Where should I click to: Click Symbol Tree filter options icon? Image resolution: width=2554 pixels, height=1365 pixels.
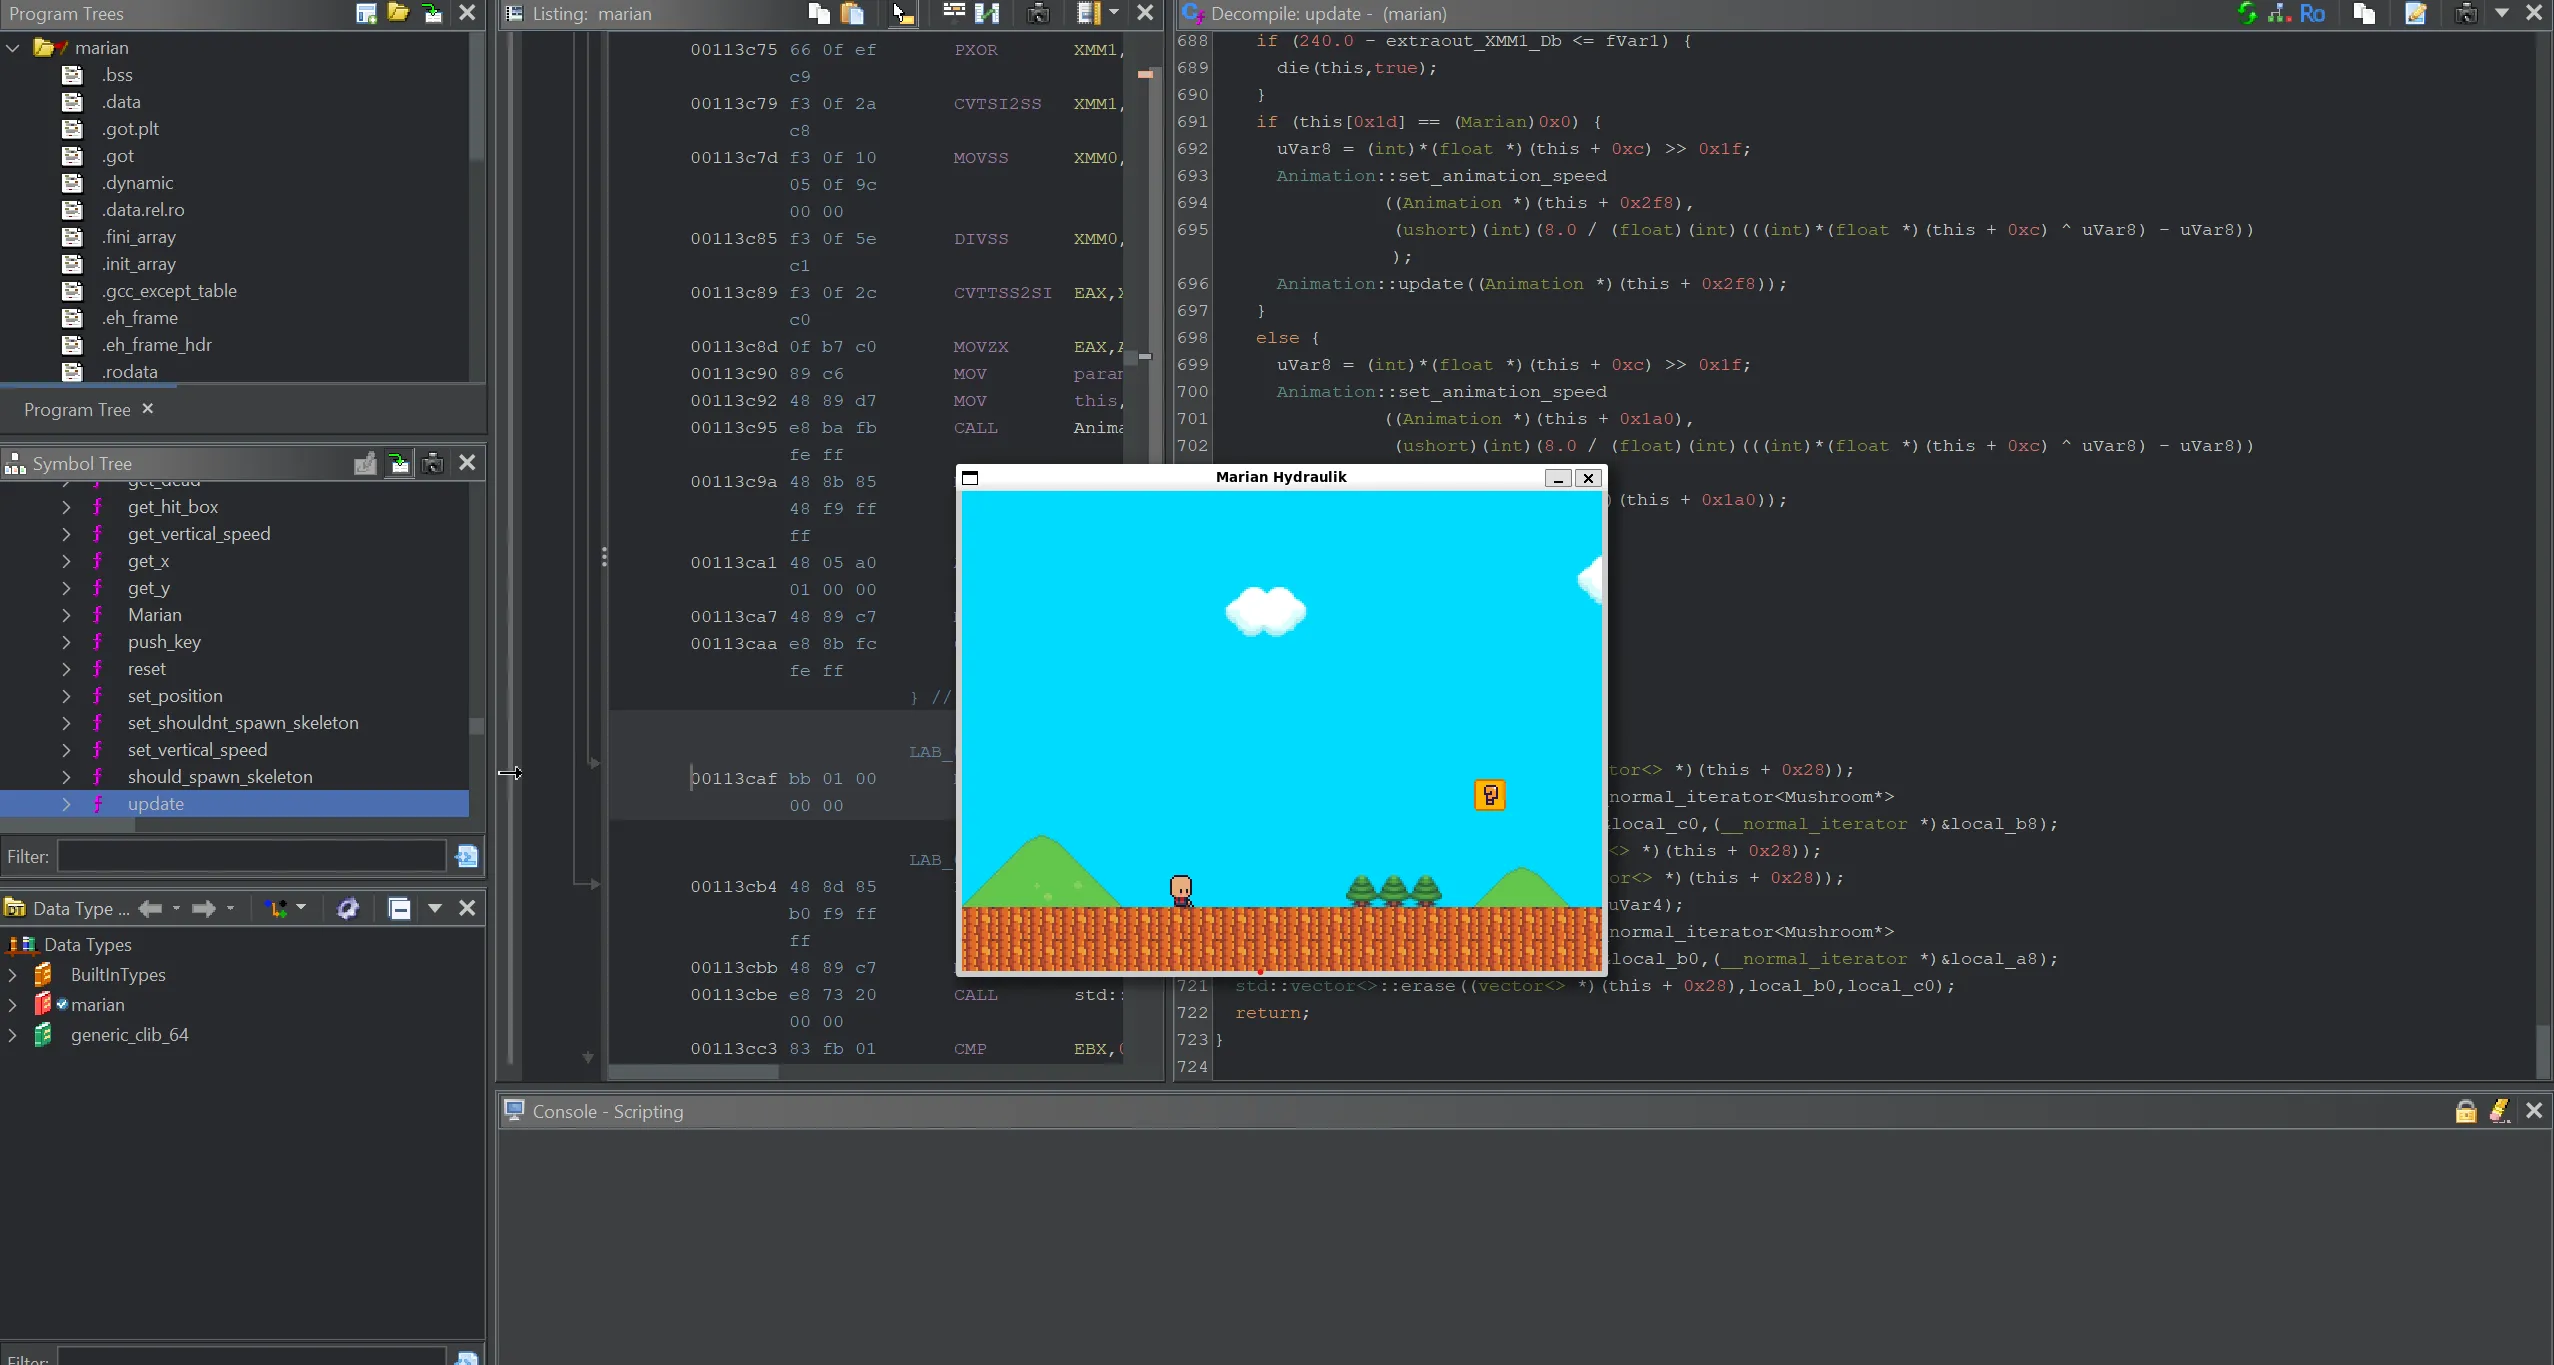click(466, 857)
